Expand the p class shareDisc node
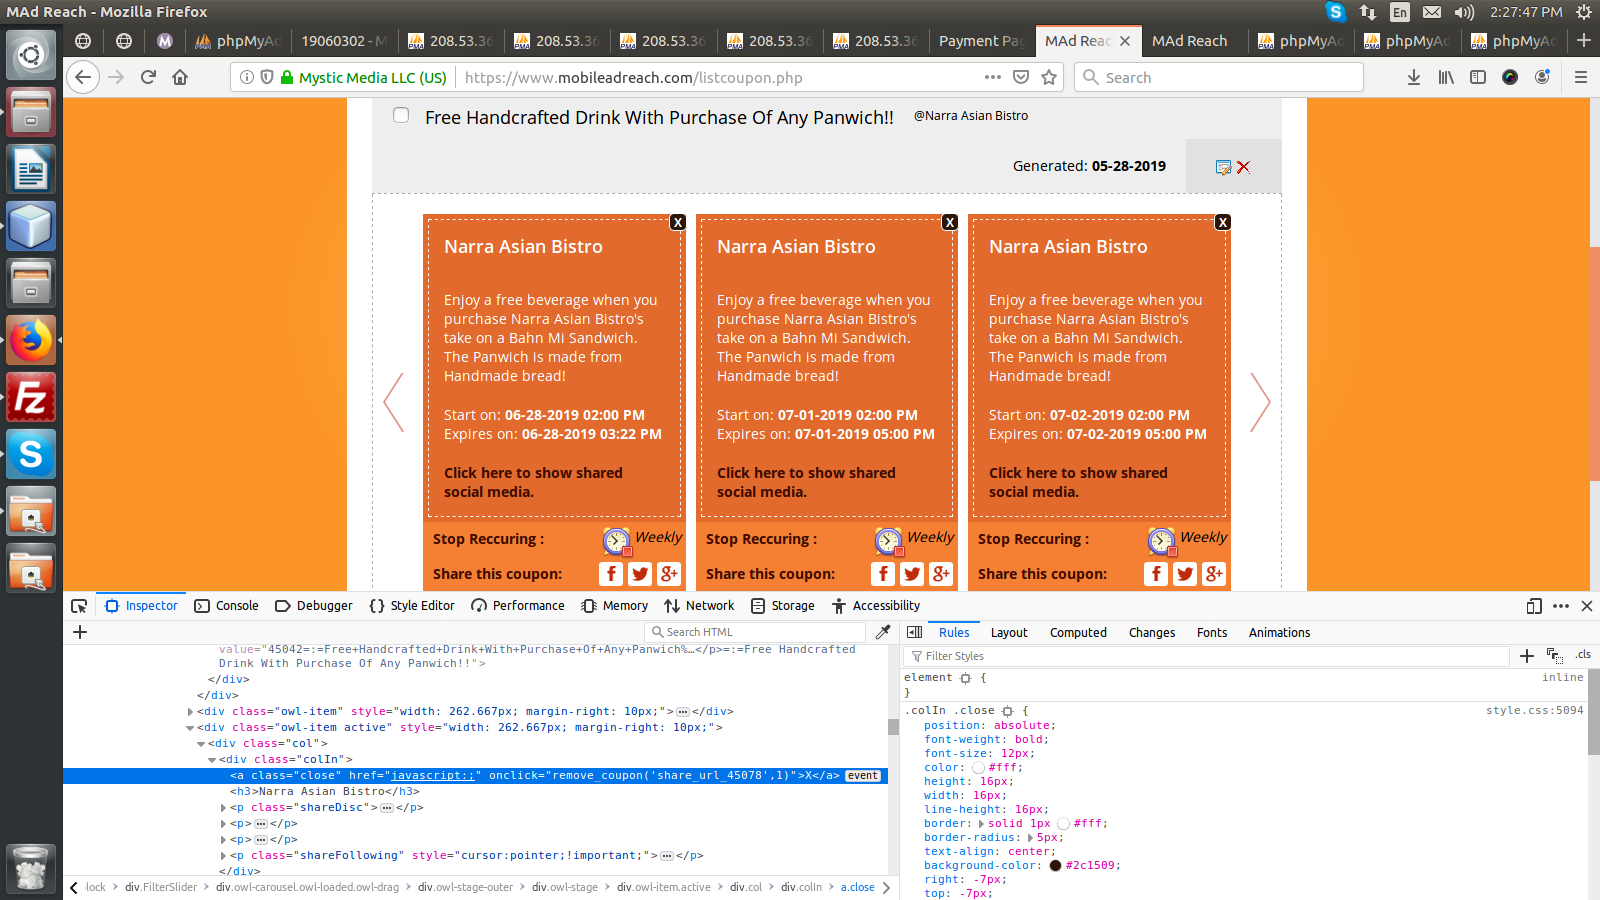This screenshot has height=900, width=1600. 223,808
